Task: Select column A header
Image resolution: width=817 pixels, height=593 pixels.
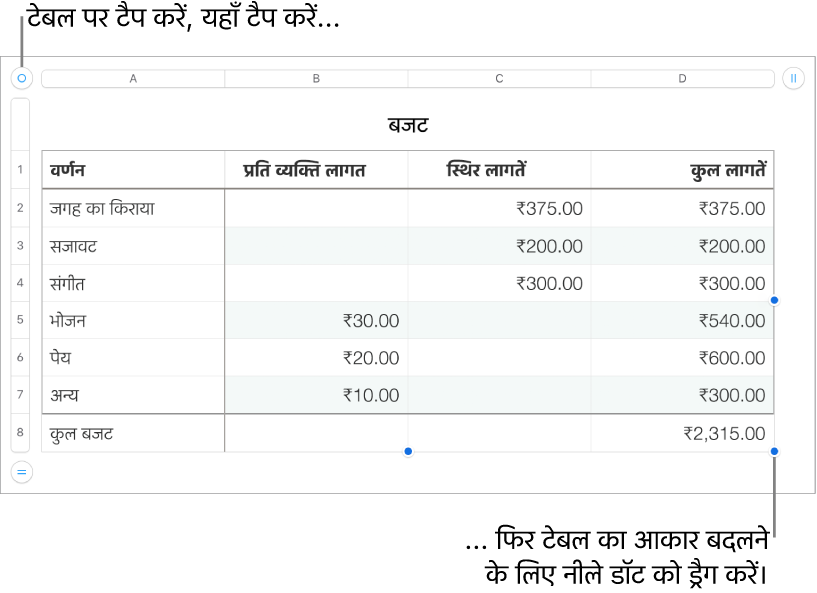Action: 133,79
